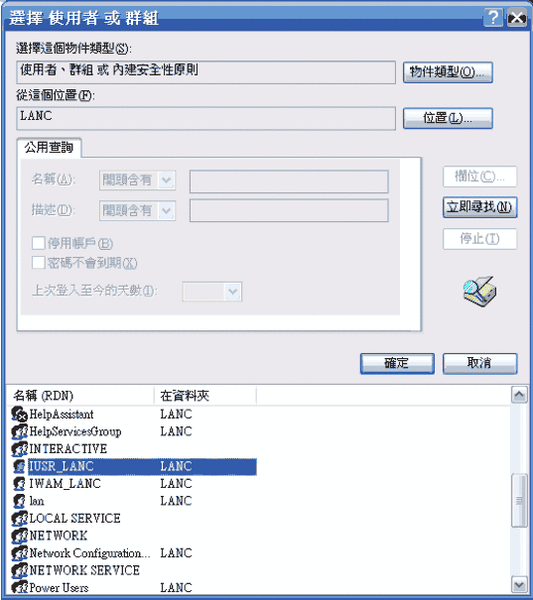Screen dimensions: 533x600
Task: Click the results list scrollbar thumb
Action: (x=519, y=501)
